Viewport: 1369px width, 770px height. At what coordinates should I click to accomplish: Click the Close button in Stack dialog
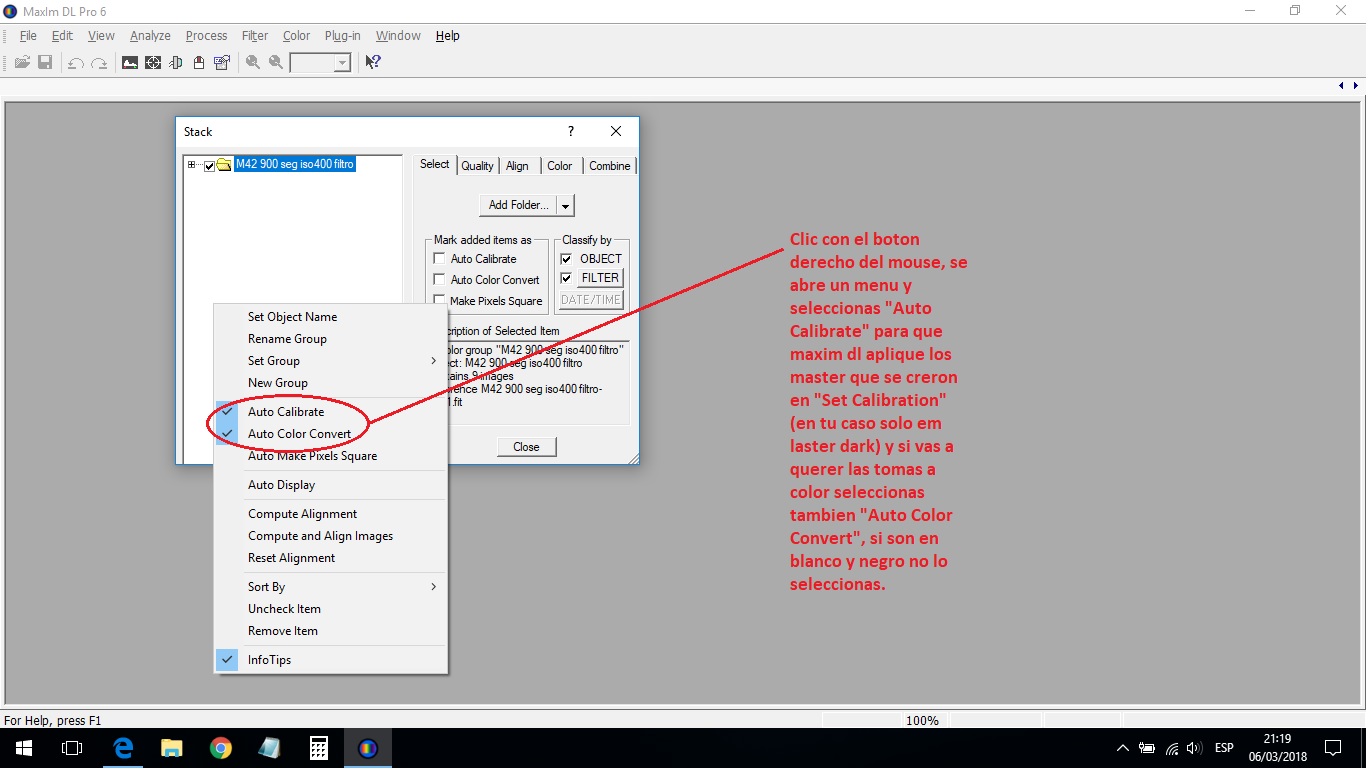(526, 447)
